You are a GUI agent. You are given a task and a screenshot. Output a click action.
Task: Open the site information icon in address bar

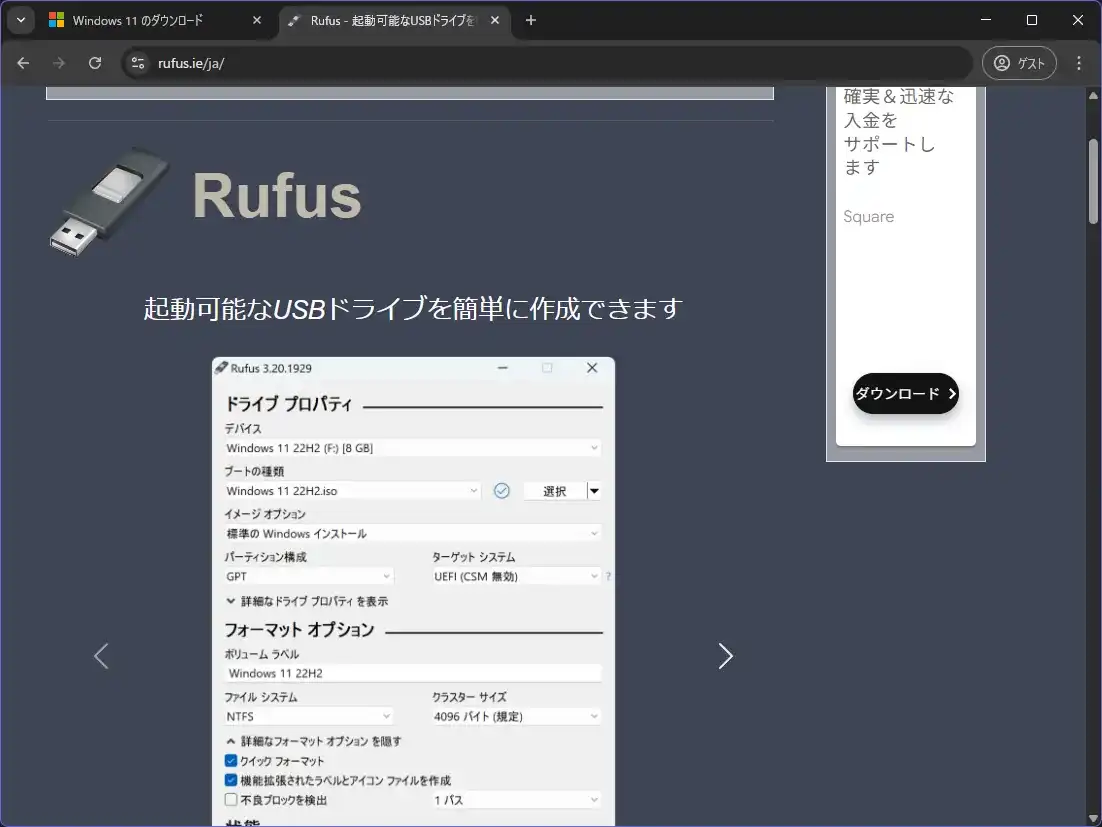click(x=139, y=63)
